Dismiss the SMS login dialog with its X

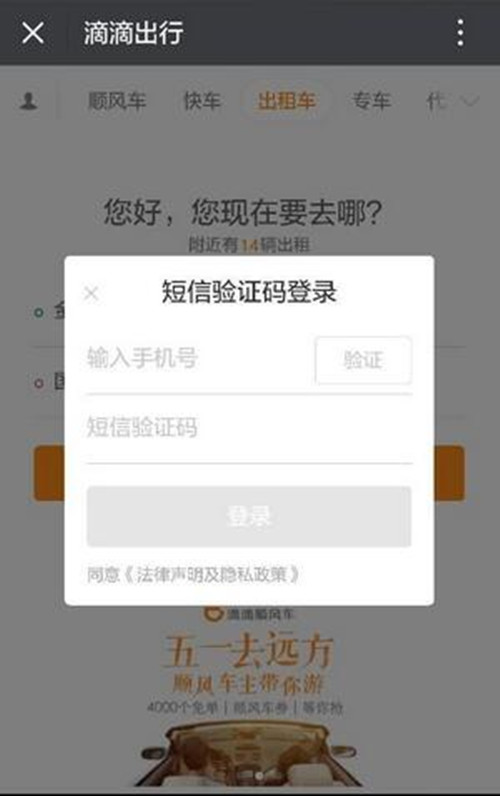pyautogui.click(x=91, y=293)
